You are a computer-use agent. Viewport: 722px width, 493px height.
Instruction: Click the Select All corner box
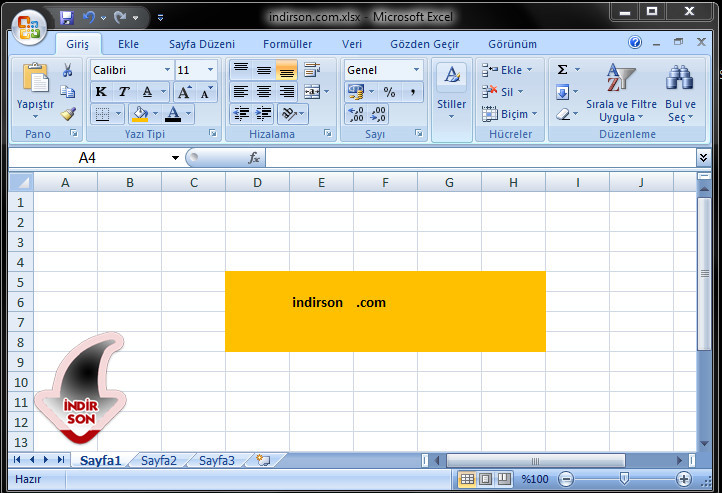21,182
